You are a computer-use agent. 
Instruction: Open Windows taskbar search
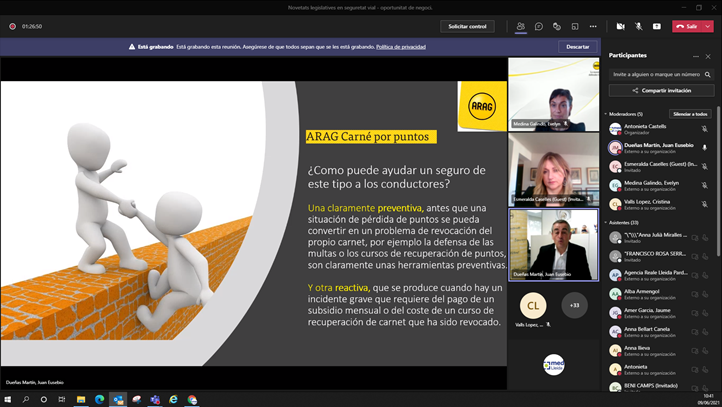pyautogui.click(x=26, y=399)
